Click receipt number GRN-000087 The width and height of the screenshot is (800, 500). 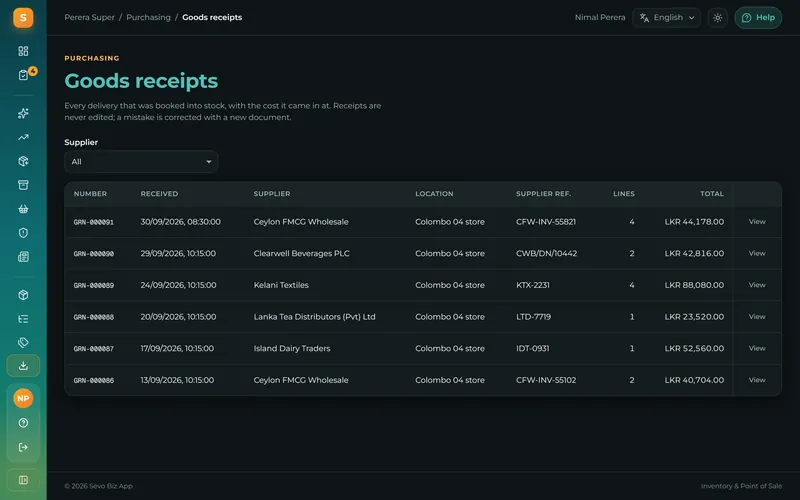(94, 349)
